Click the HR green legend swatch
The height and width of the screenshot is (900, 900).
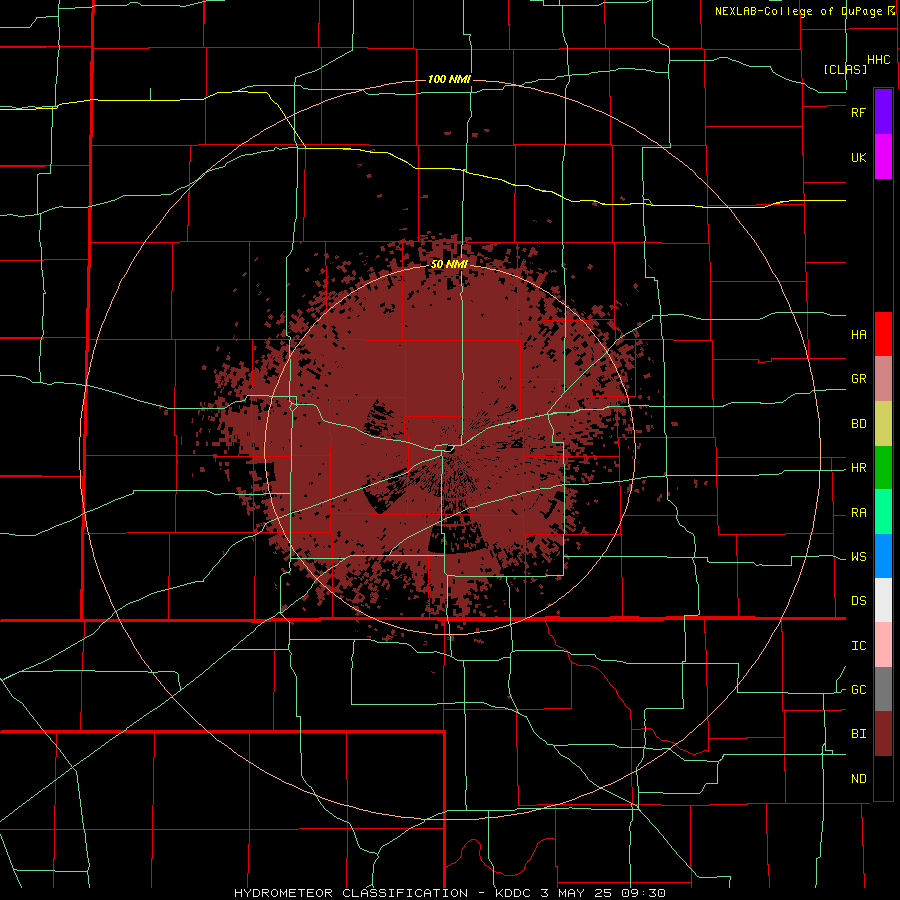point(883,467)
